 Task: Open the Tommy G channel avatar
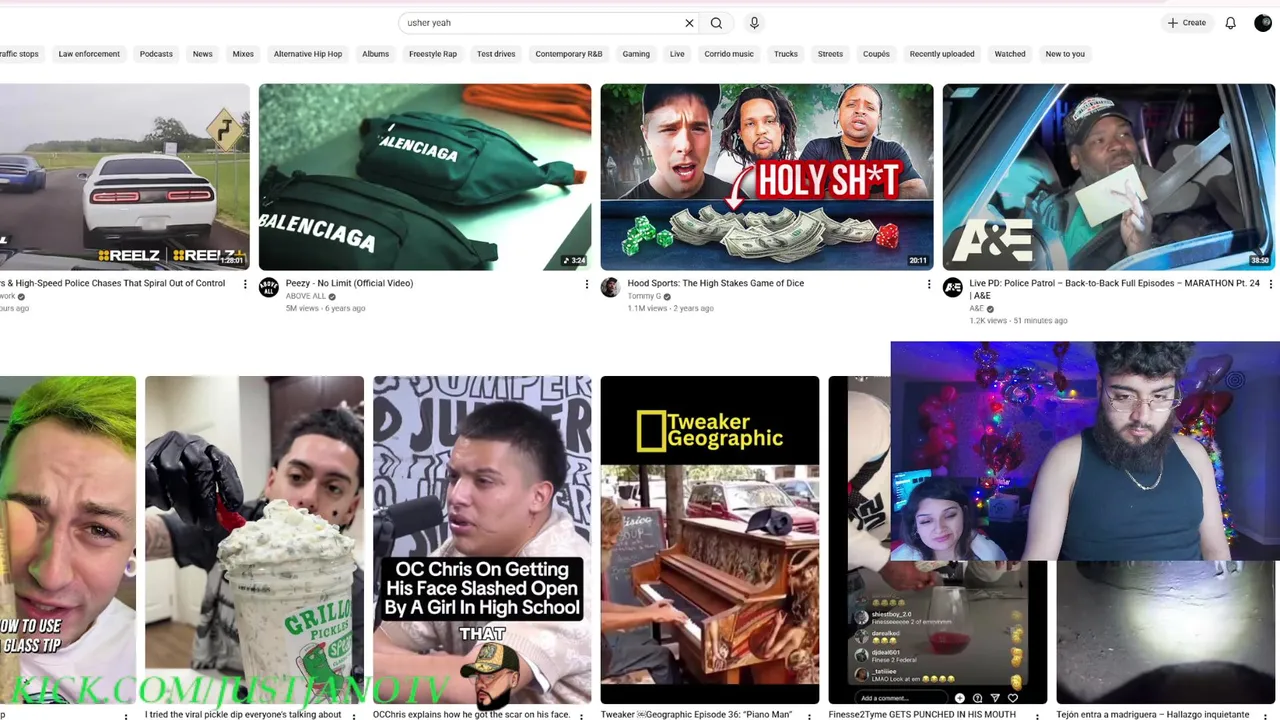(610, 288)
